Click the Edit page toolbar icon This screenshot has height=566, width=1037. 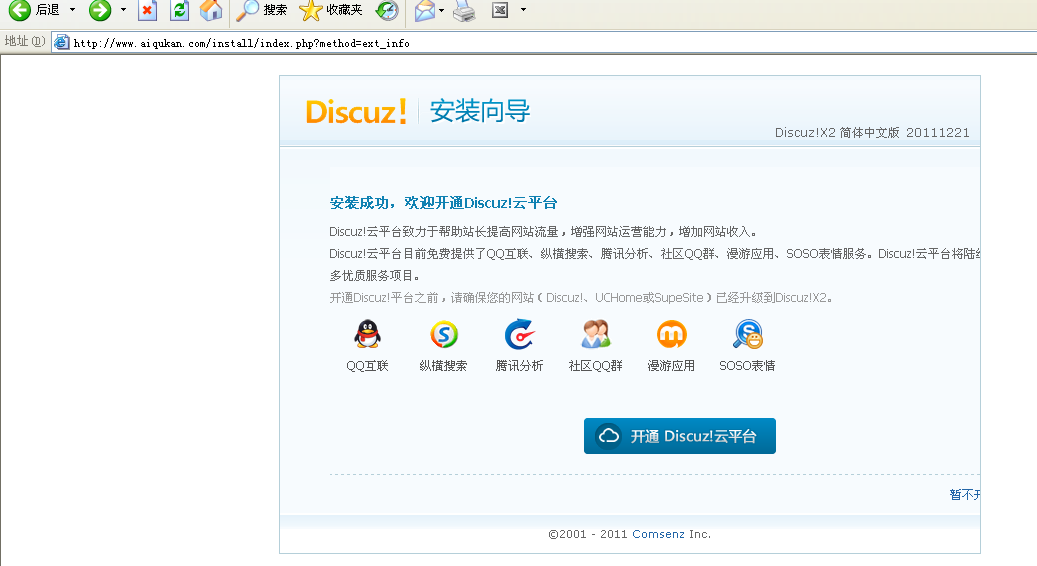tap(500, 10)
